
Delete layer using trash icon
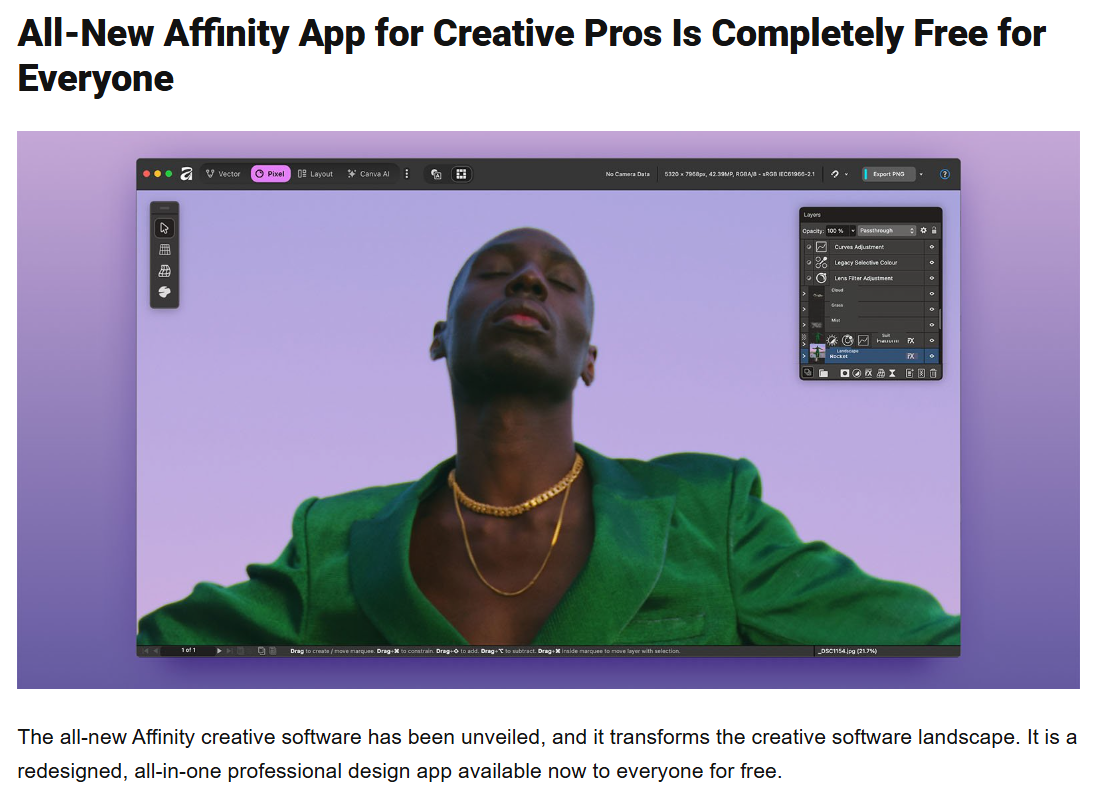(x=933, y=373)
